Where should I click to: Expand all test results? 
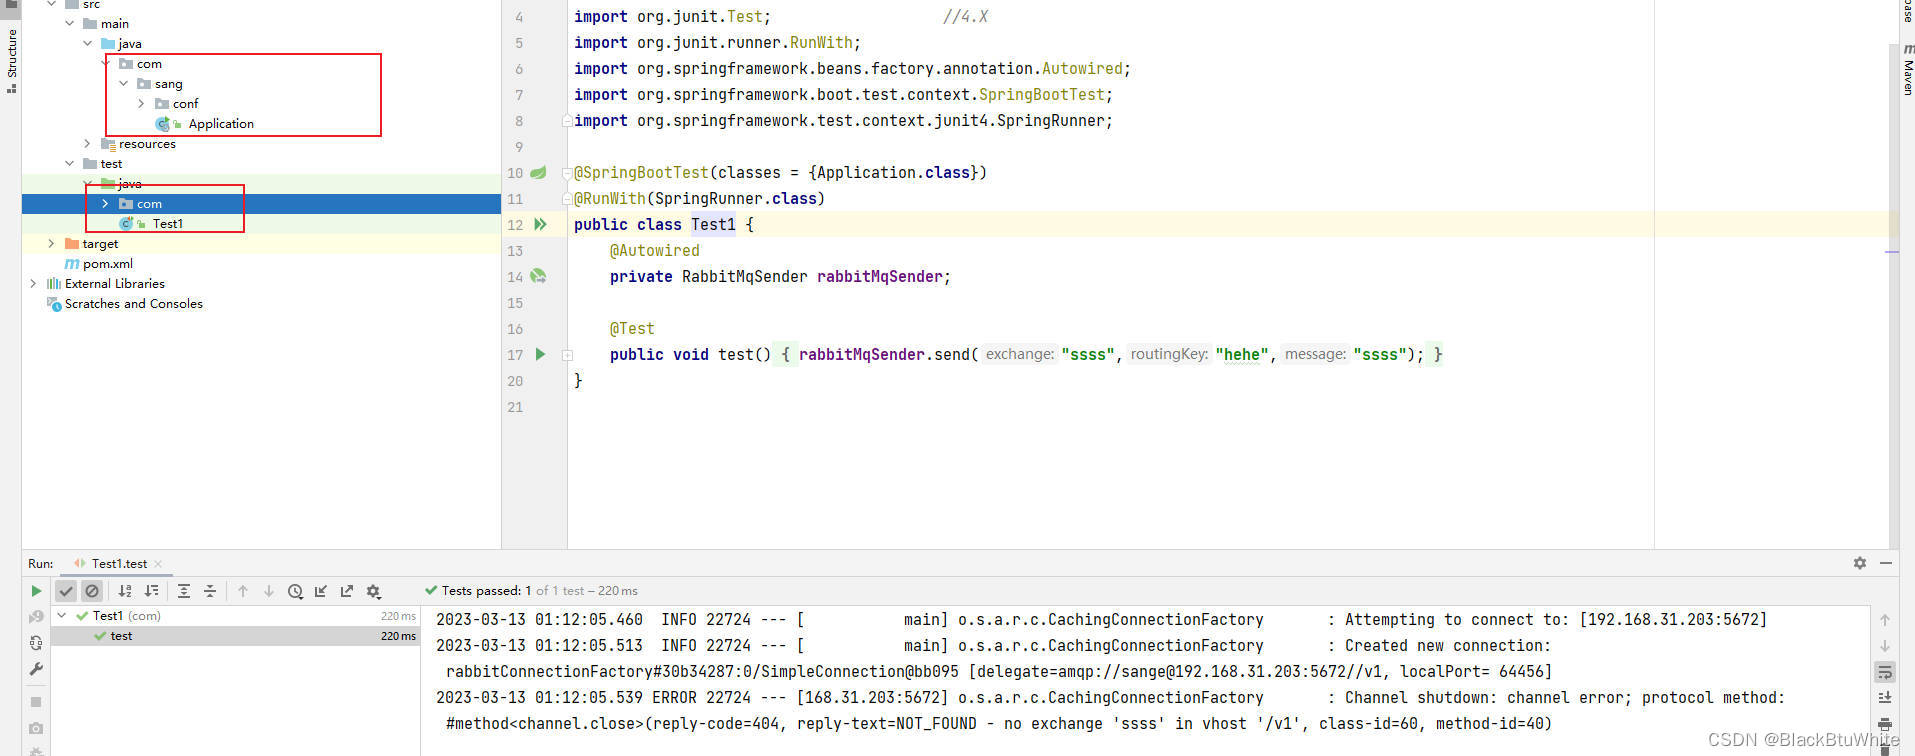(x=184, y=591)
